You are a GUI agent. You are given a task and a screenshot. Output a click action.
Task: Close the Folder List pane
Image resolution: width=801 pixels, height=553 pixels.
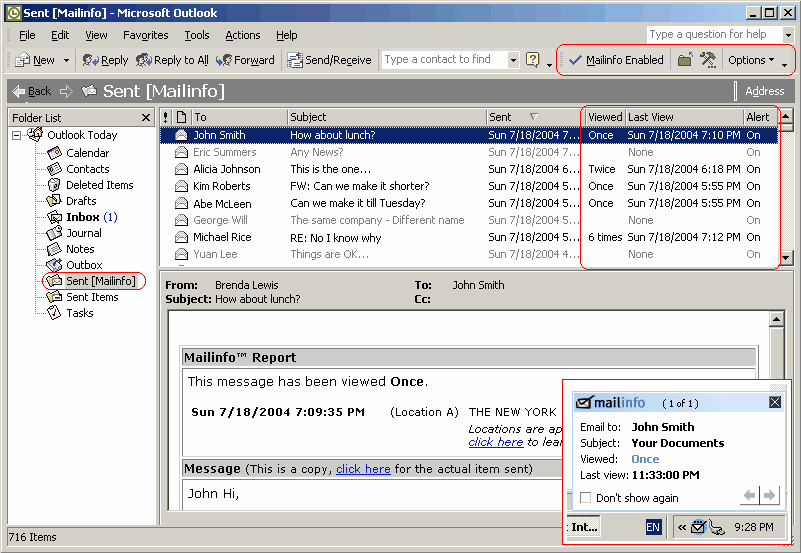point(146,118)
